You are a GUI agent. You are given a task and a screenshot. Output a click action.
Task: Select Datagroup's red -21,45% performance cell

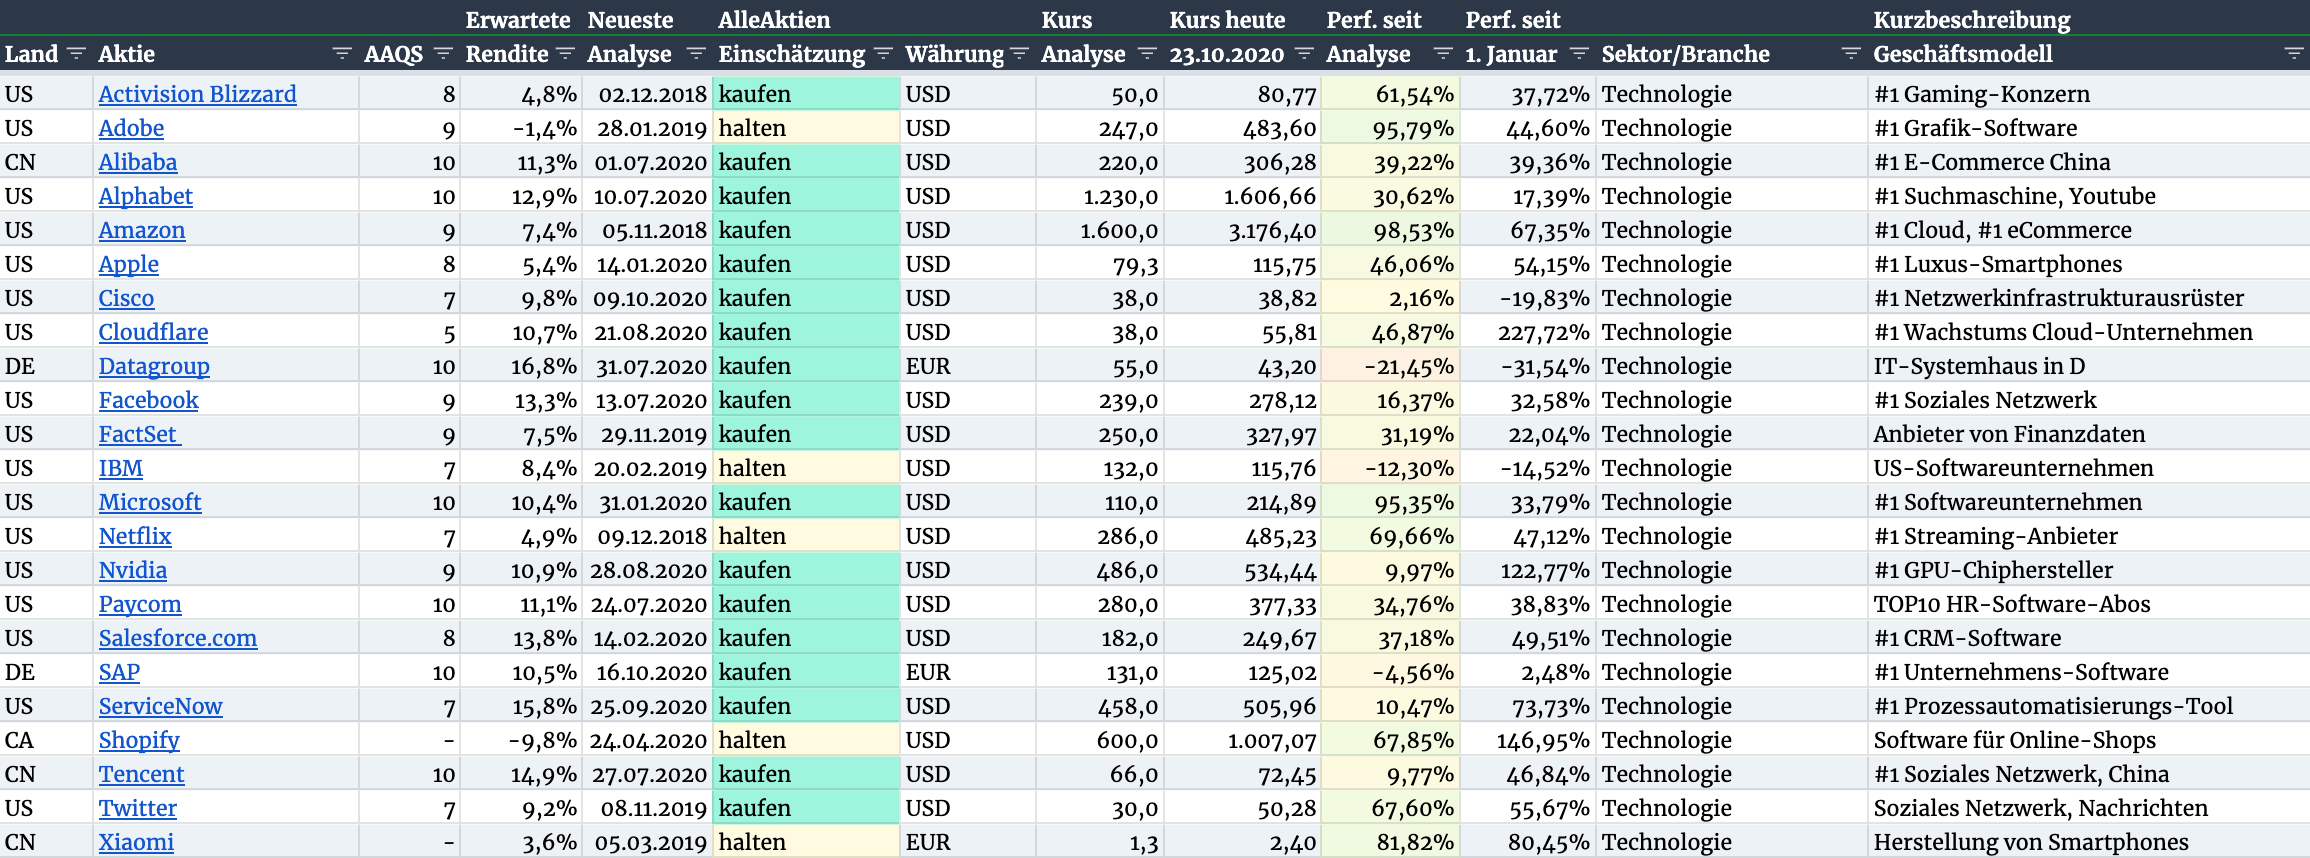tap(1390, 366)
